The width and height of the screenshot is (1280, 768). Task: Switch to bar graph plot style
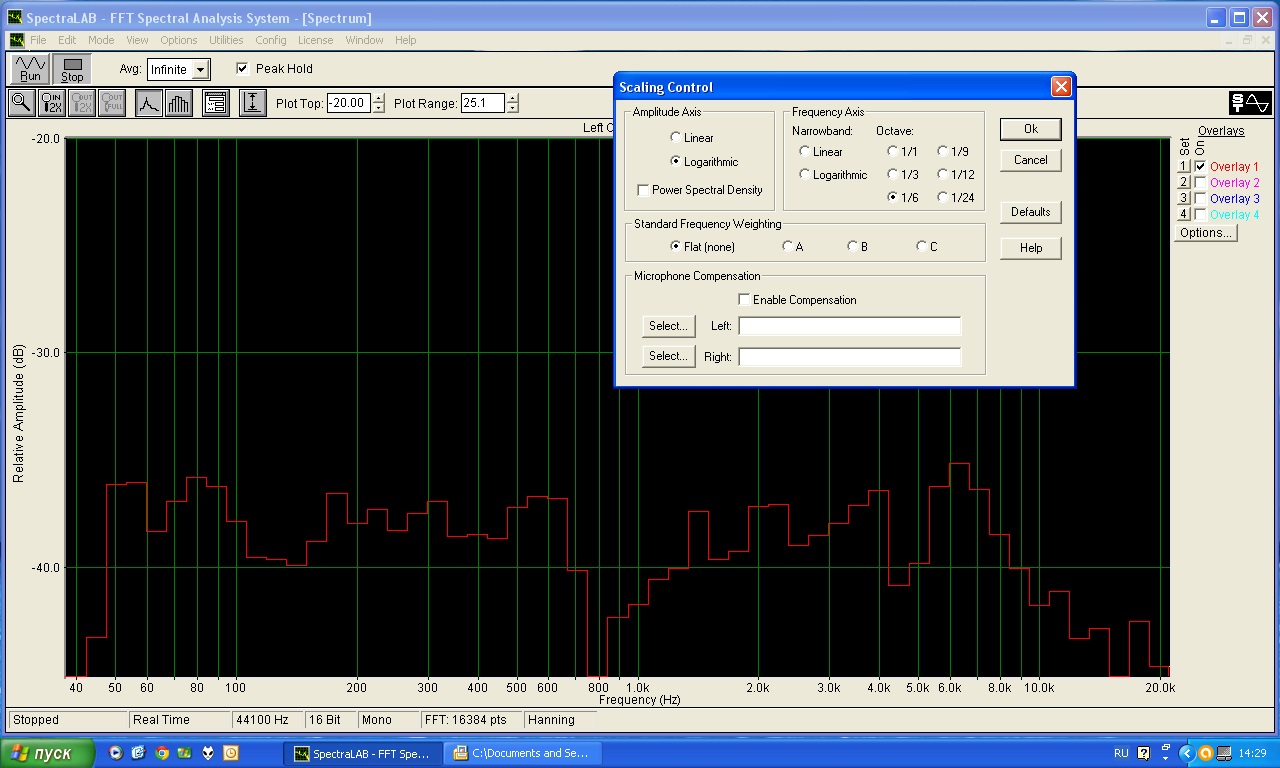(x=179, y=103)
